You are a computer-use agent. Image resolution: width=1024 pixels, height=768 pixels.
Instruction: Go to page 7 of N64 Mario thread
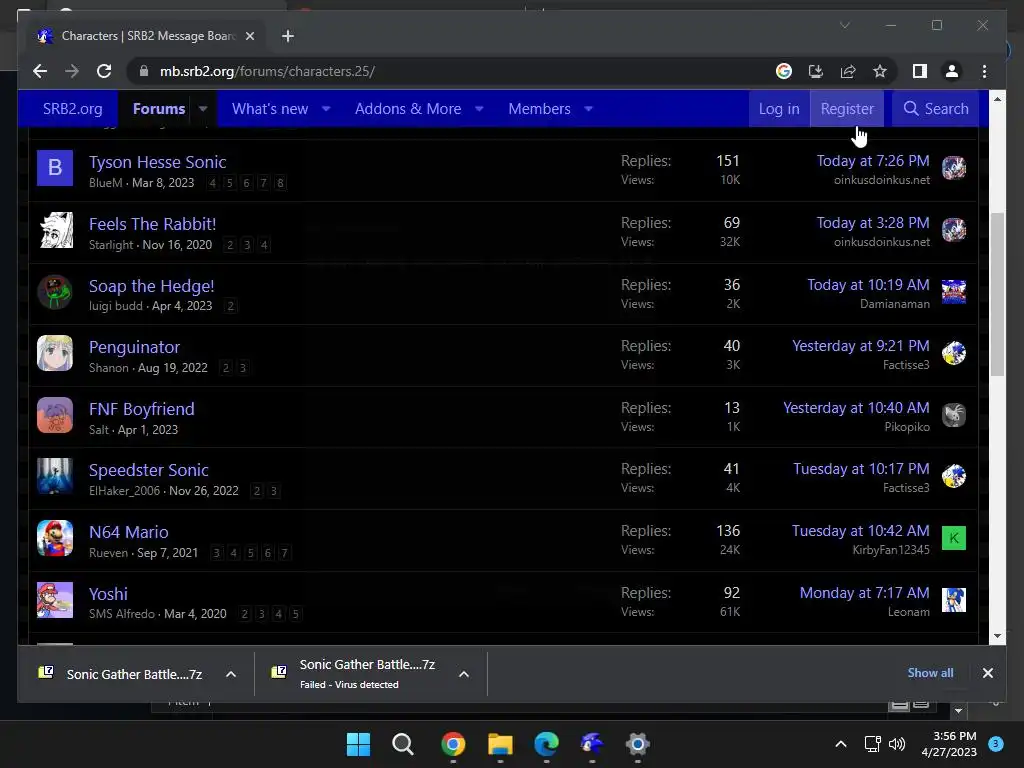click(284, 552)
